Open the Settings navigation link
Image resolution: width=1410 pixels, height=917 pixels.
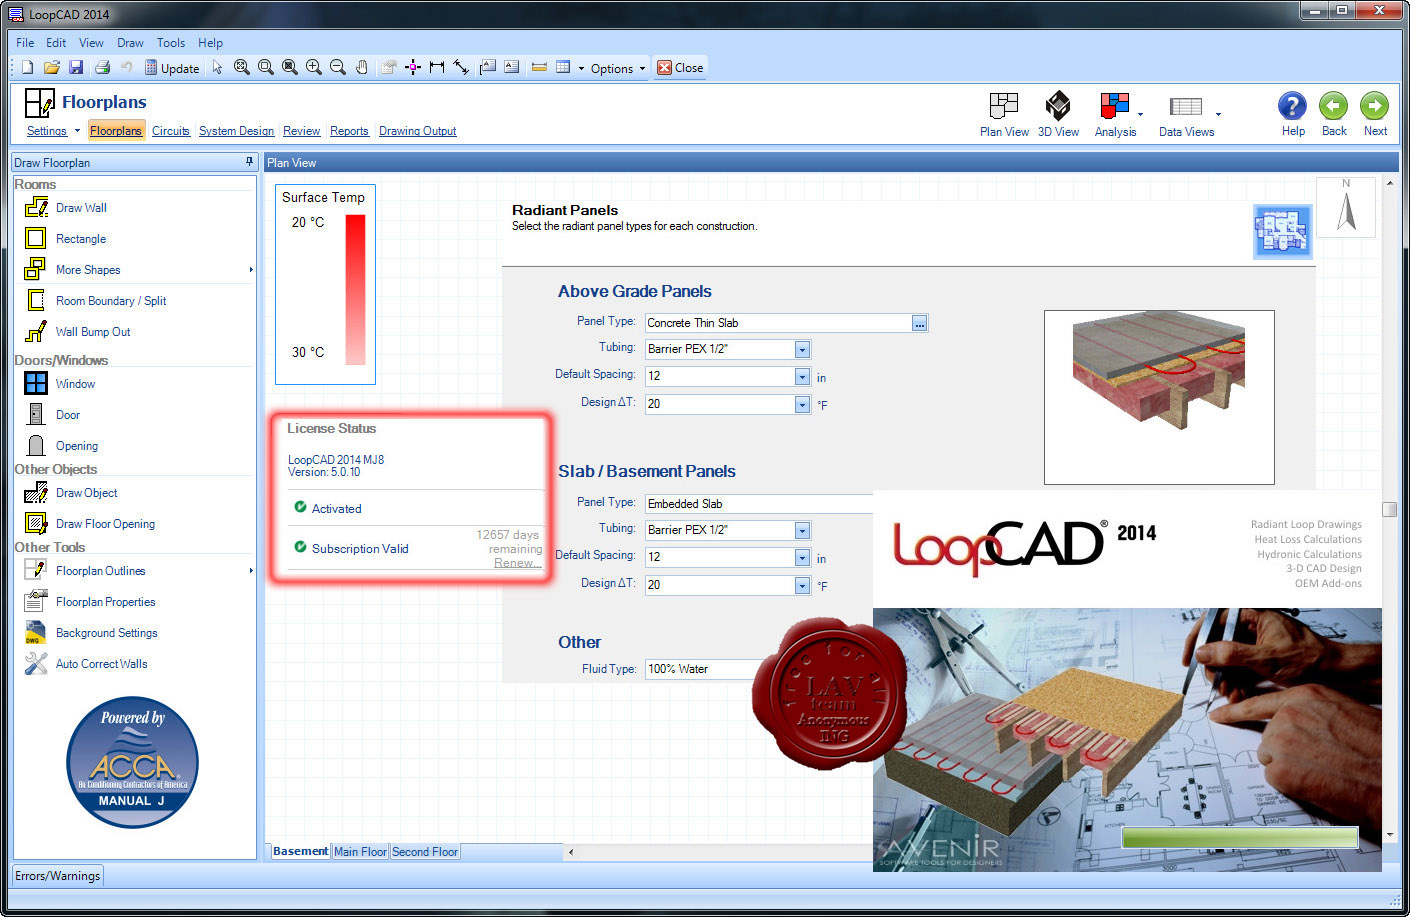pyautogui.click(x=47, y=131)
